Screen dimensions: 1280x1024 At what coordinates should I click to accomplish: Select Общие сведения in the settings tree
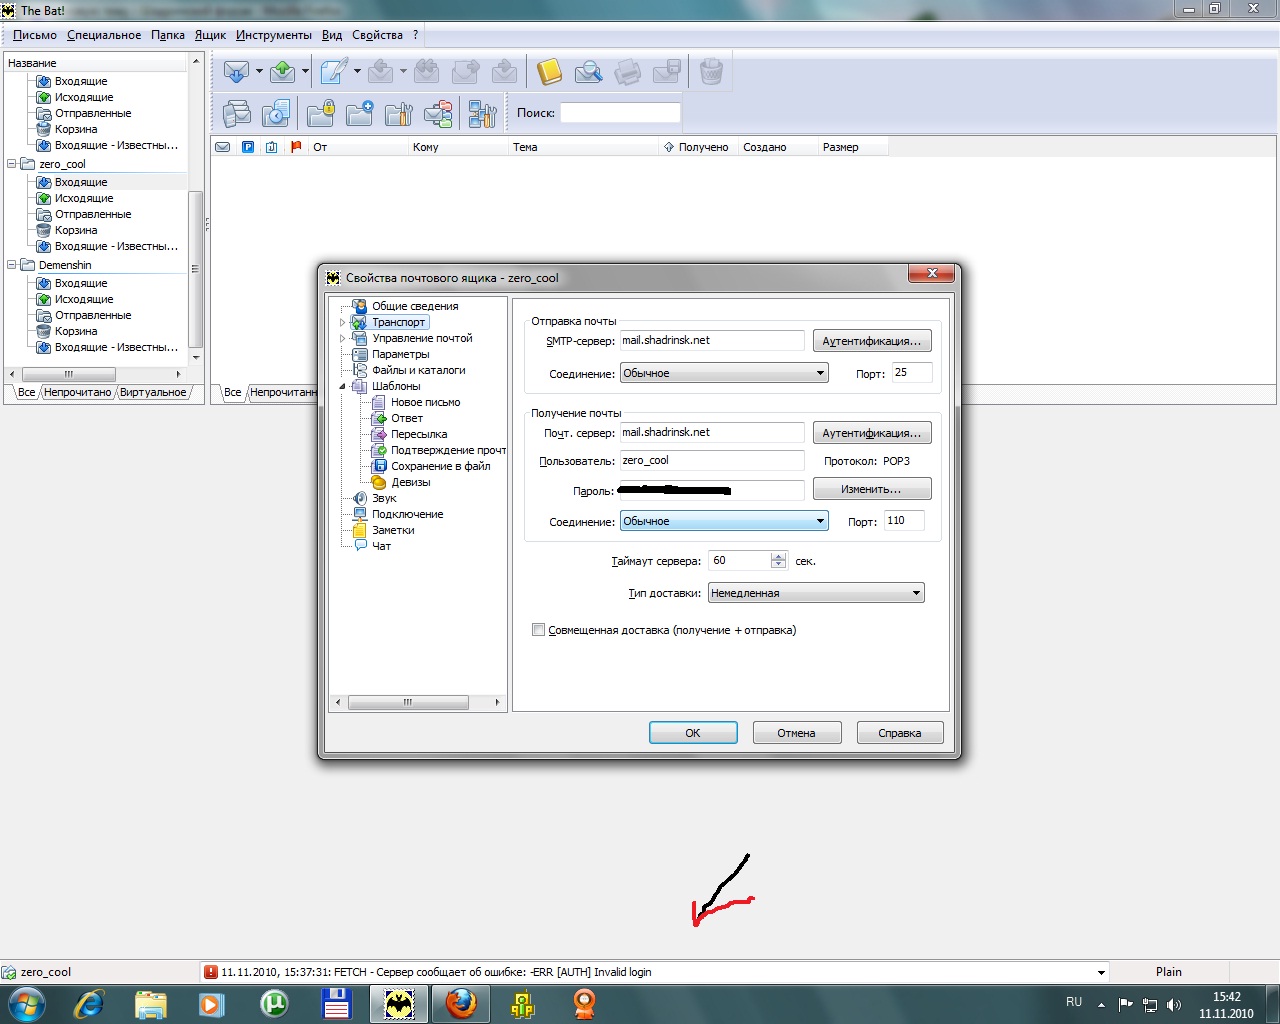(x=415, y=306)
